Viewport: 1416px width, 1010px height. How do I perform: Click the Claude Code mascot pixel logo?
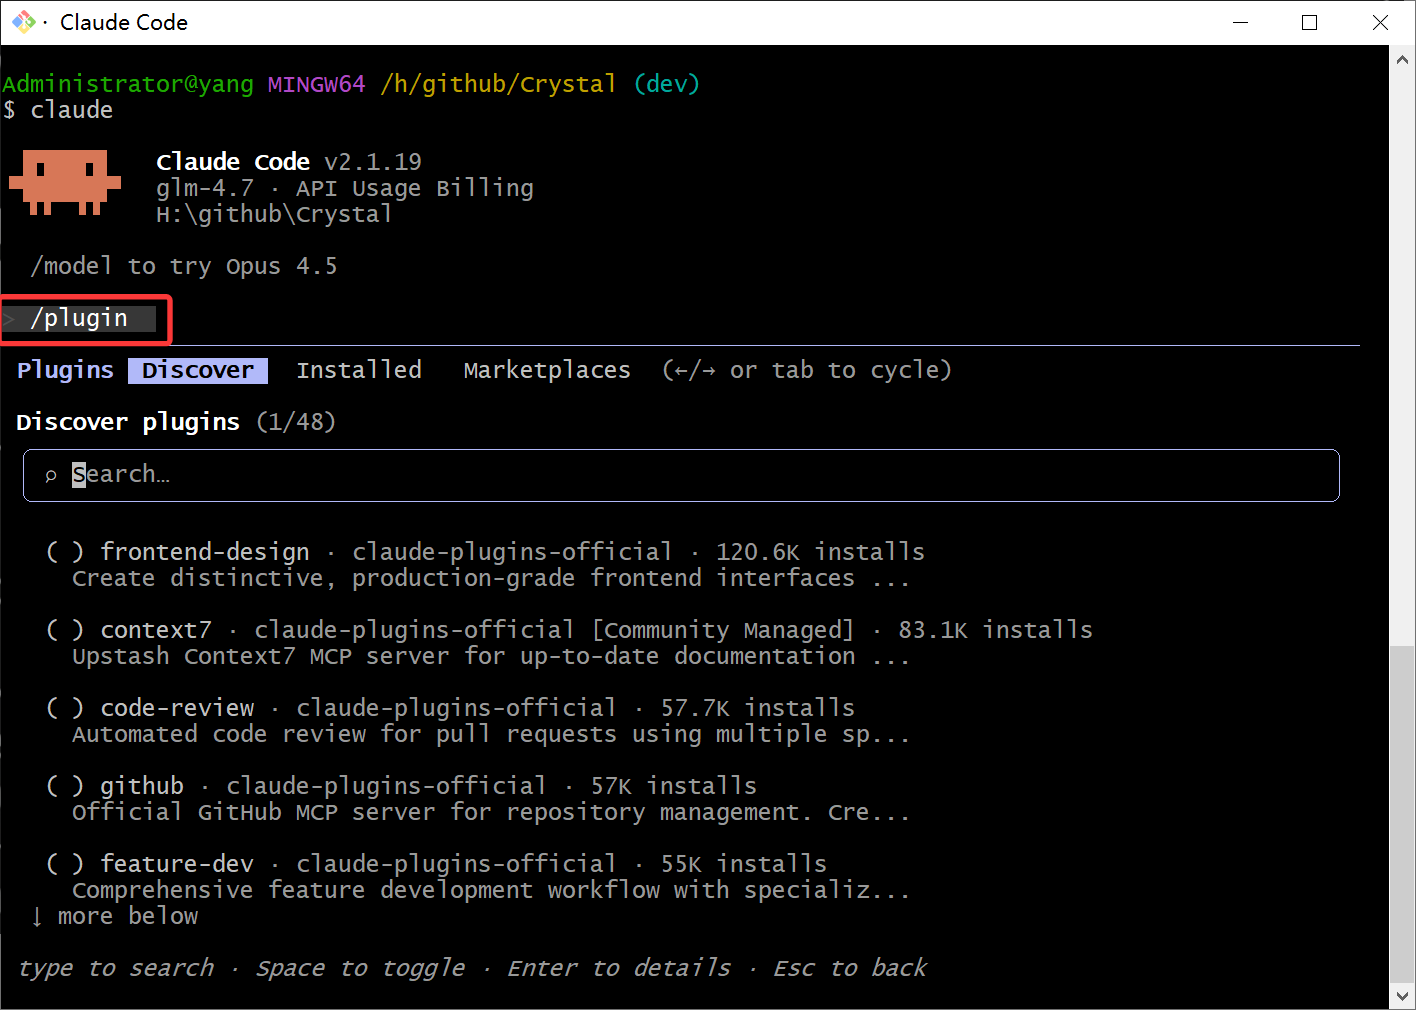point(65,183)
